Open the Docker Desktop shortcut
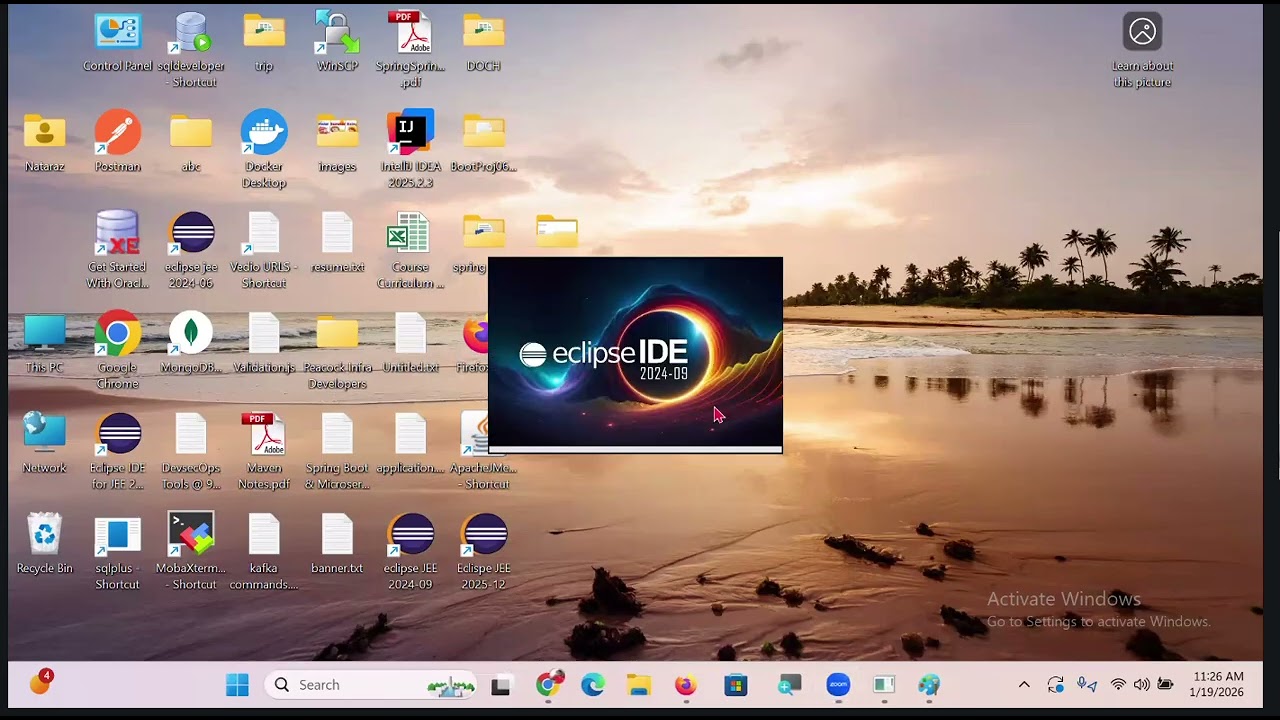1280x720 pixels. click(264, 150)
